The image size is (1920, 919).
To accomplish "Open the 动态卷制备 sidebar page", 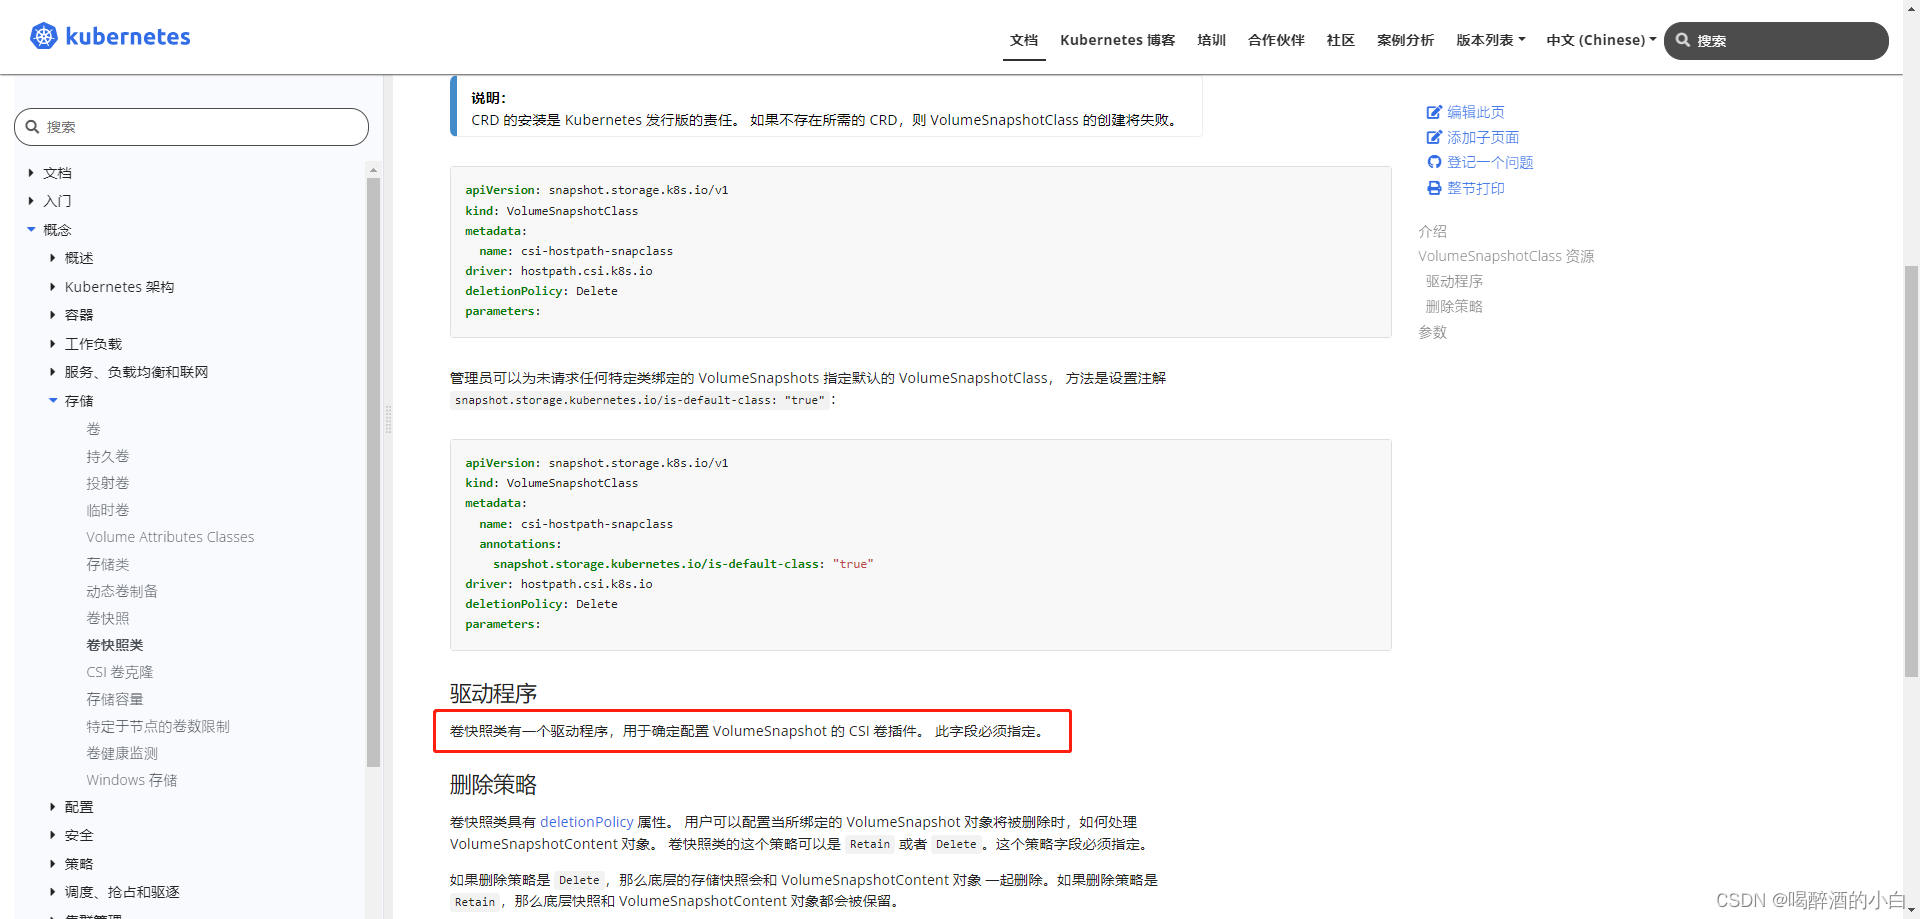I will 122,591.
